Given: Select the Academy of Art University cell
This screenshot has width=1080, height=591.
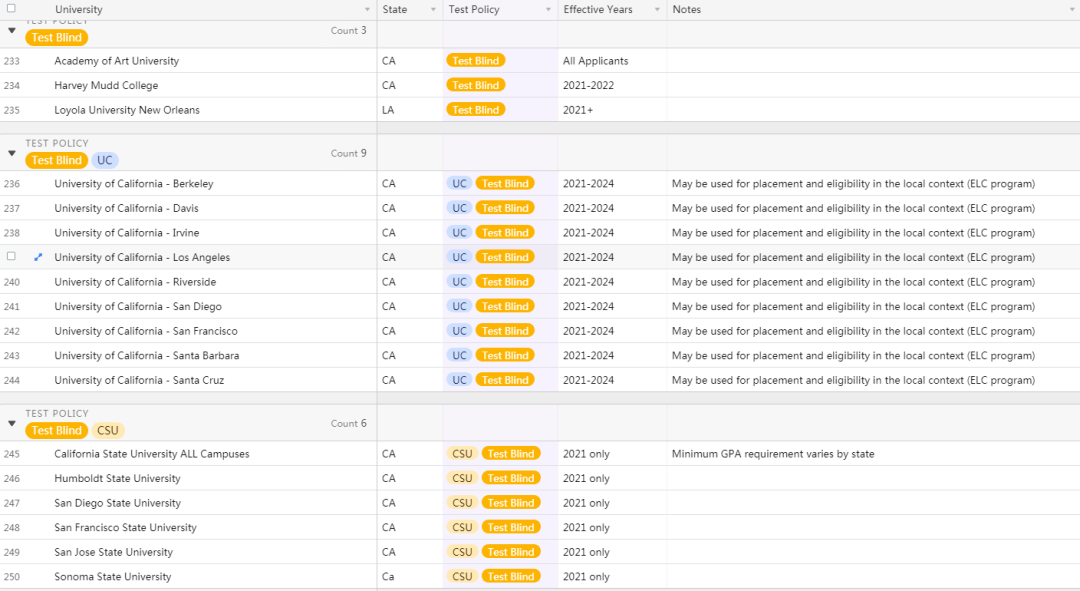Looking at the screenshot, I should pos(214,61).
